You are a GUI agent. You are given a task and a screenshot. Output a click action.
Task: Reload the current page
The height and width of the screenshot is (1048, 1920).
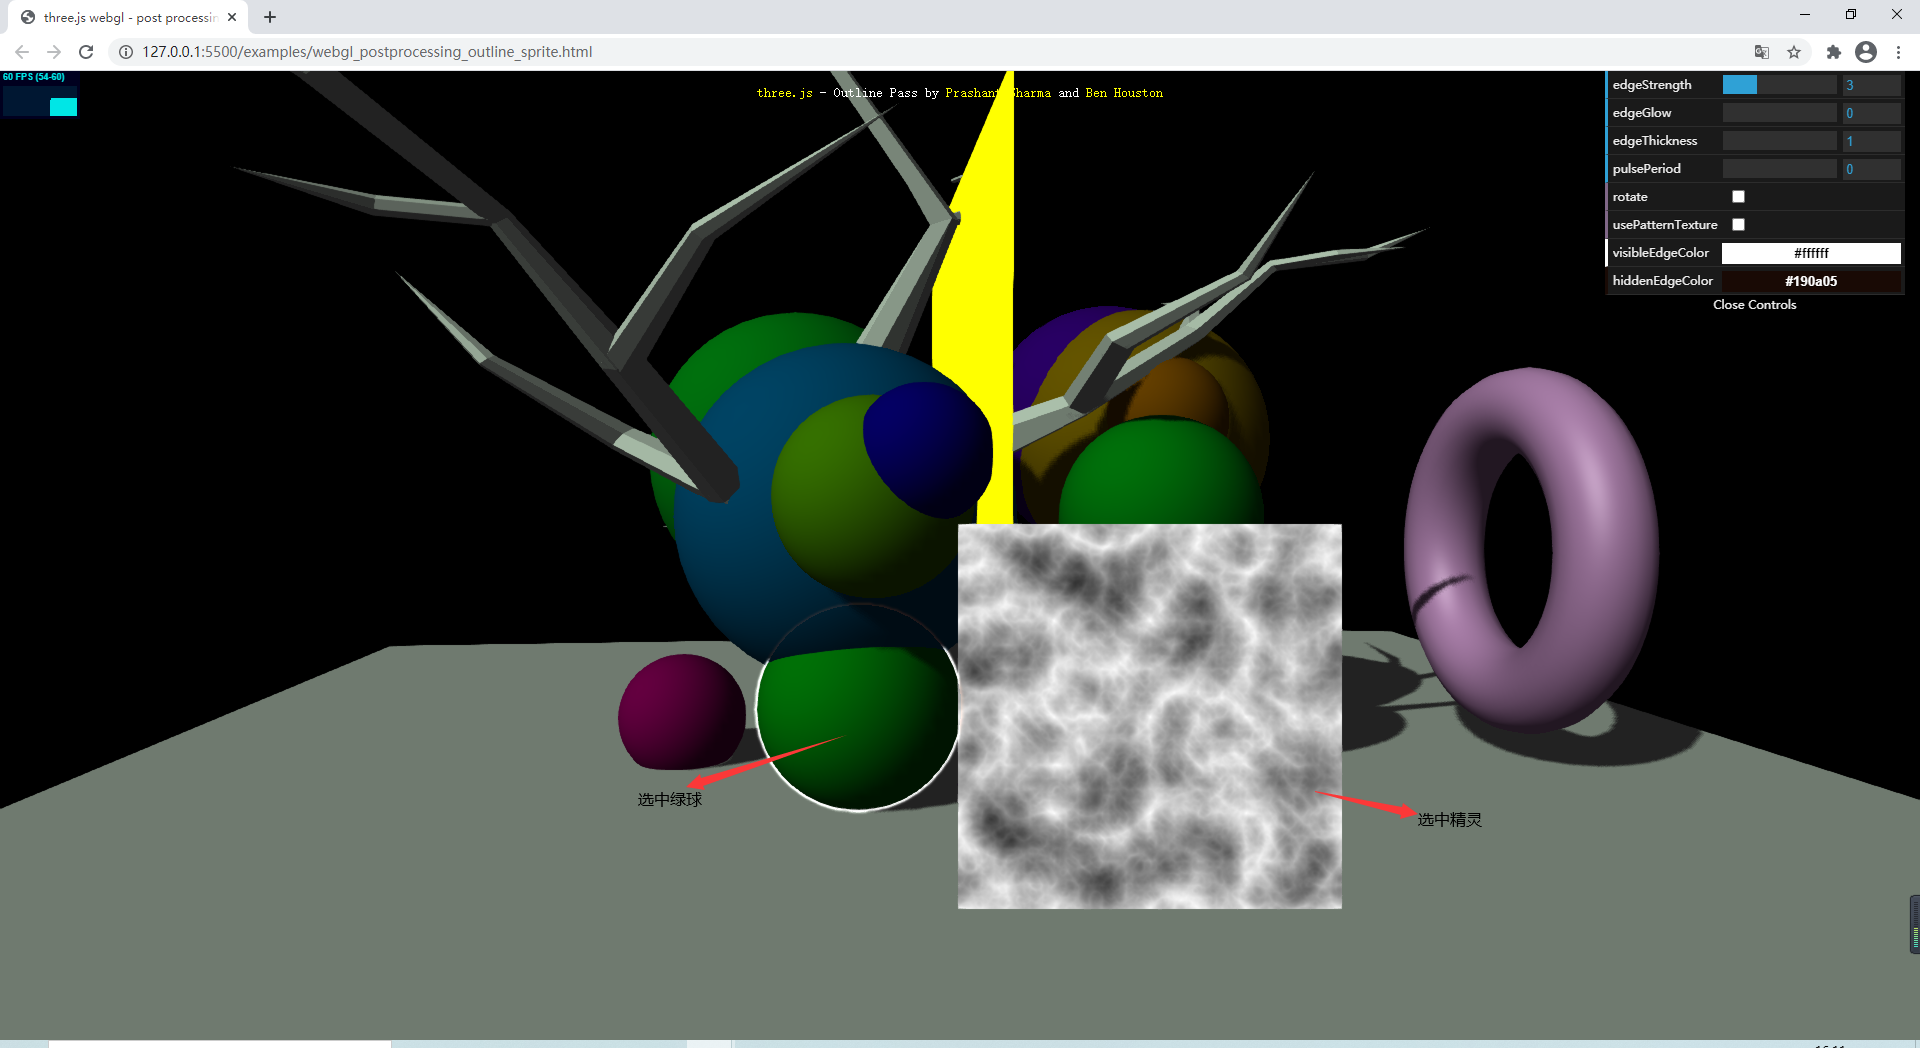click(86, 52)
